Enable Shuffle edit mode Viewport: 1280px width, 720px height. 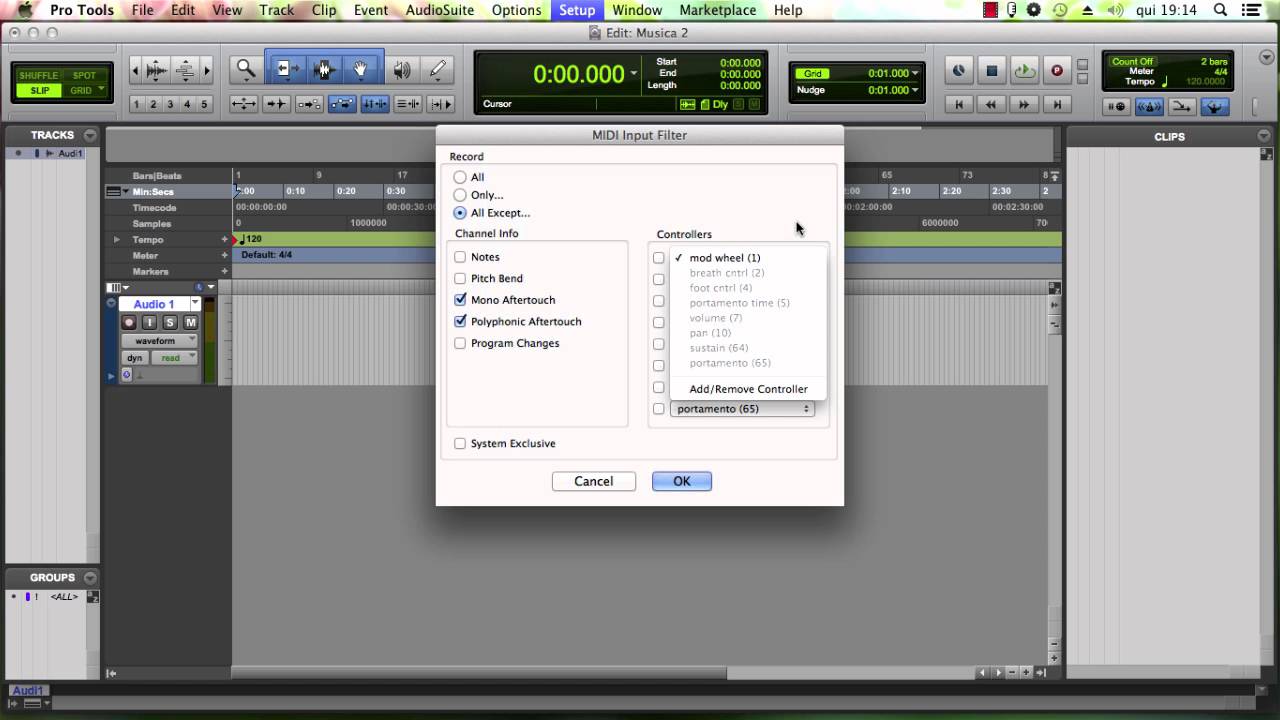pos(39,76)
